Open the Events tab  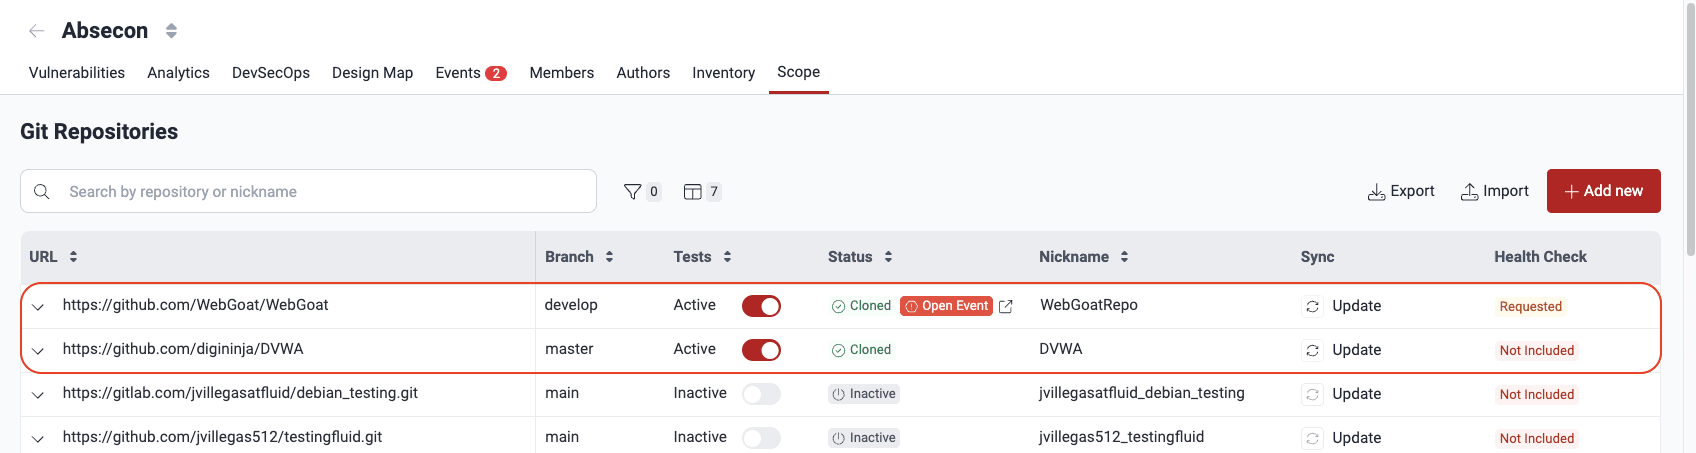tap(471, 73)
